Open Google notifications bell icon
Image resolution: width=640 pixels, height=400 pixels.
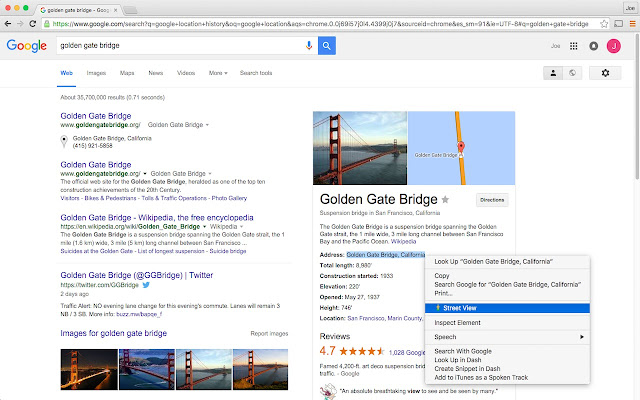coord(593,46)
